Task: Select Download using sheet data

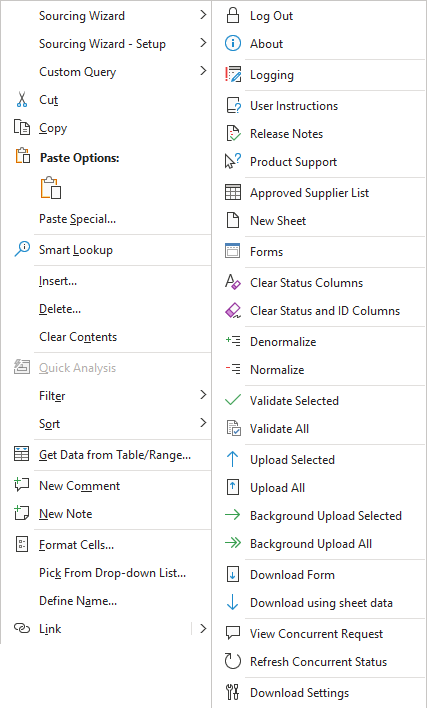Action: pos(319,602)
